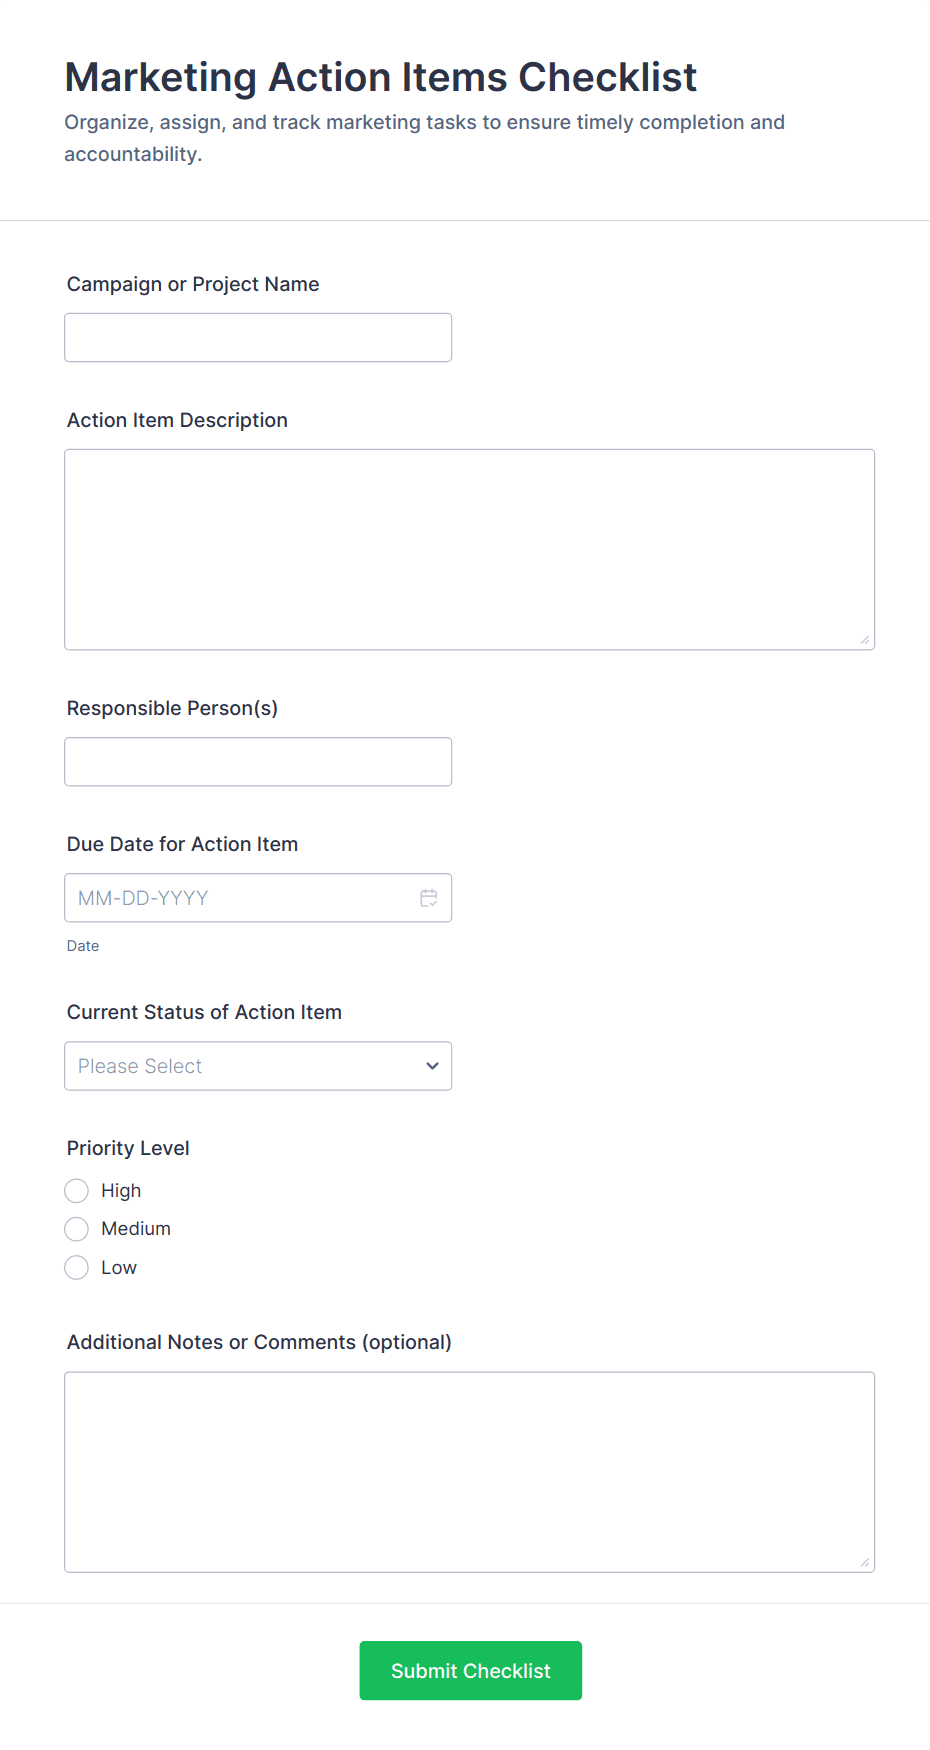Select the Medium priority radio button
930x1750 pixels.
pyautogui.click(x=76, y=1228)
